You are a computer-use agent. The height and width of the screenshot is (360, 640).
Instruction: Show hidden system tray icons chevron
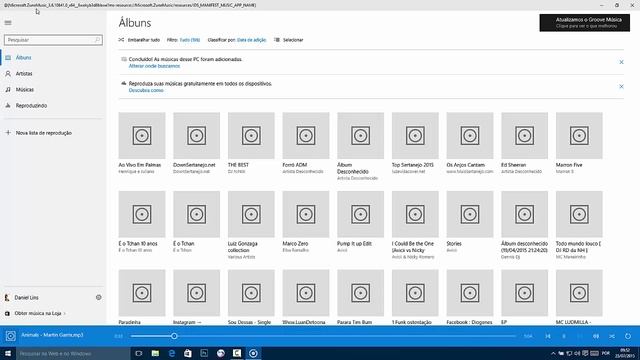553,353
